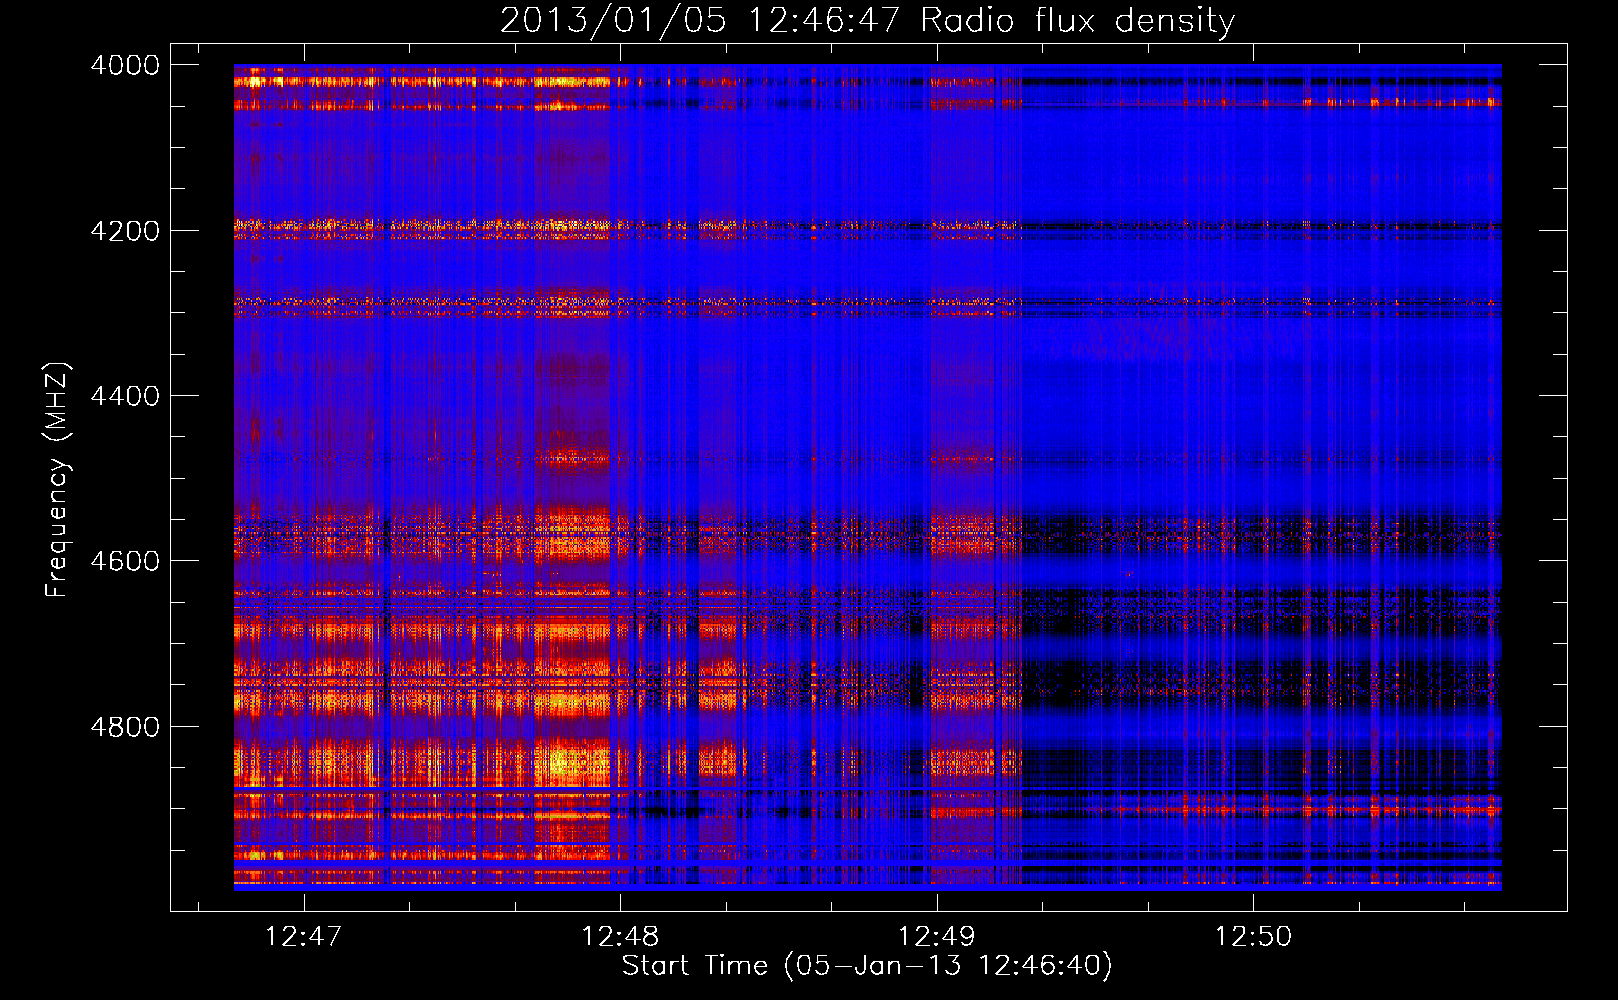Viewport: 1618px width, 1000px height.
Task: Click the 12:48 time axis label
Action: (x=620, y=936)
